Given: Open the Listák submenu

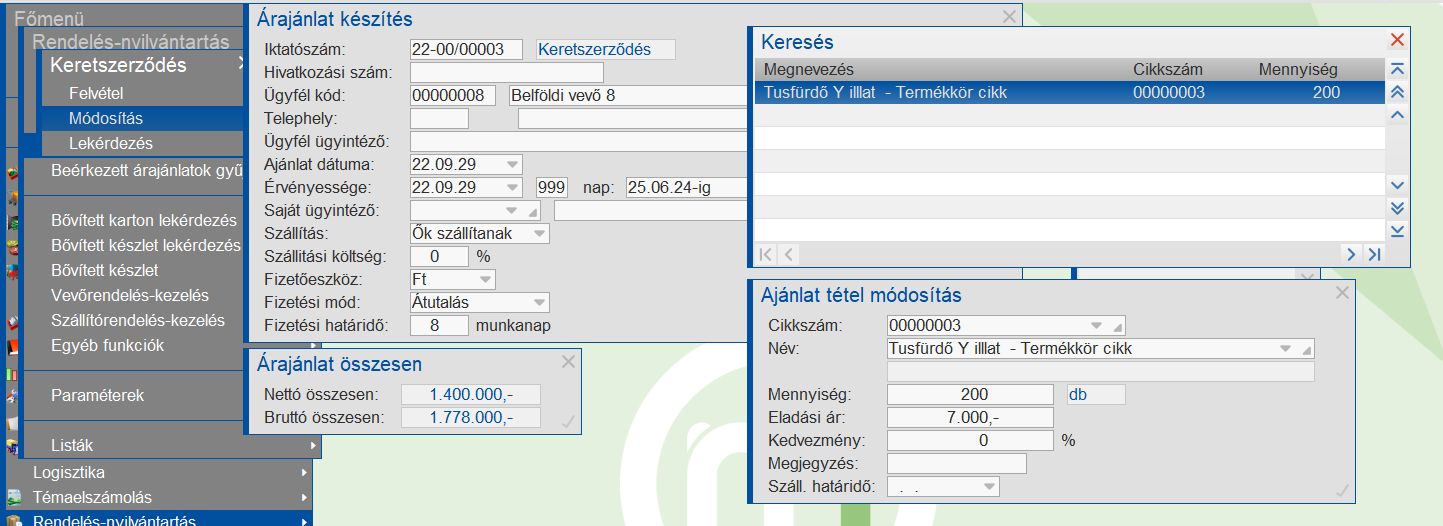Looking at the screenshot, I should tap(180, 445).
